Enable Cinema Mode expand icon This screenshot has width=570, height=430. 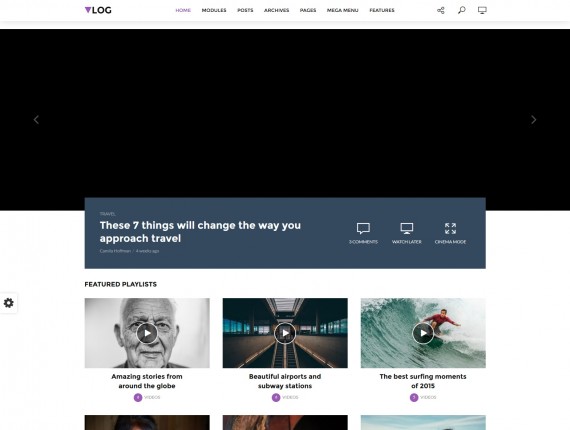point(450,228)
